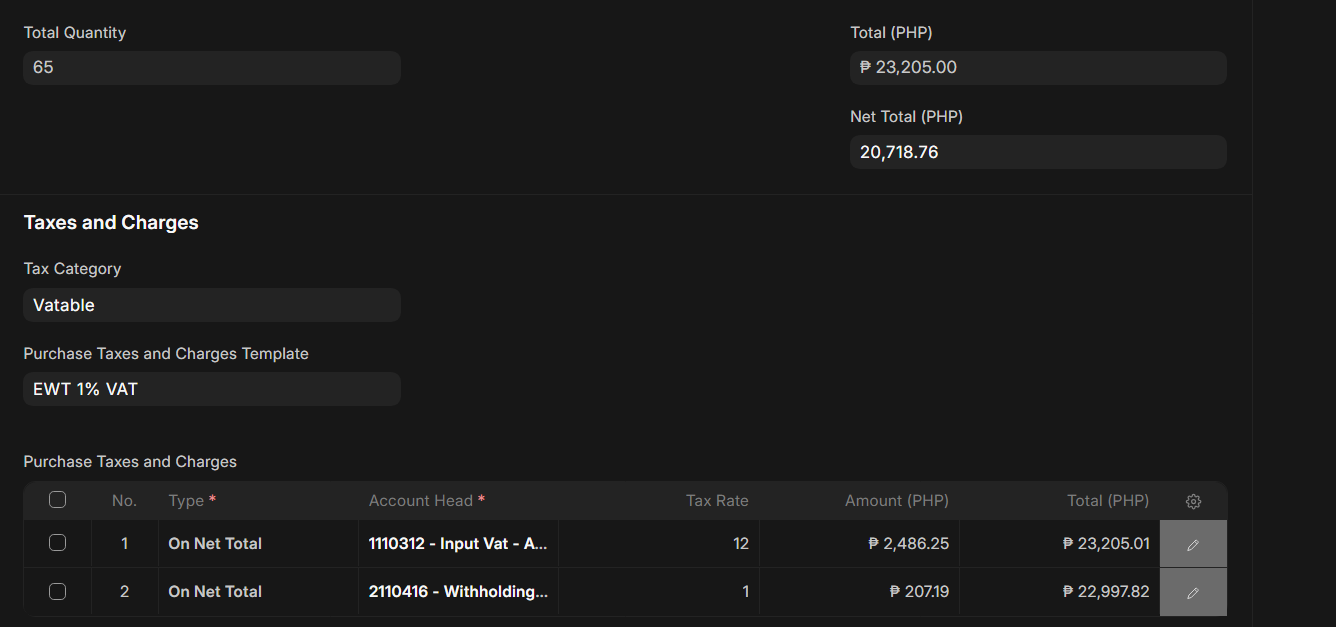Click row 1 Amount cell ₱ 2,486.25
Viewport: 1336px width, 627px height.
(x=858, y=544)
